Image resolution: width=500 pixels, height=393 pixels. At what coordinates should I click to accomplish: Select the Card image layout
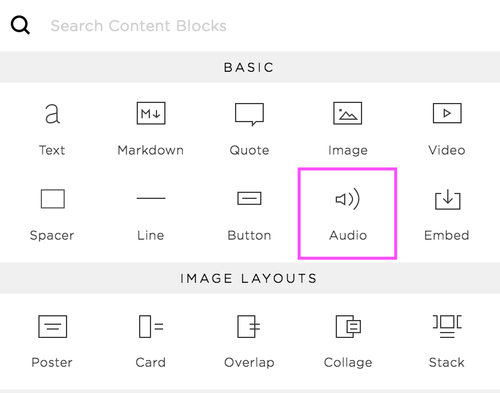click(151, 342)
